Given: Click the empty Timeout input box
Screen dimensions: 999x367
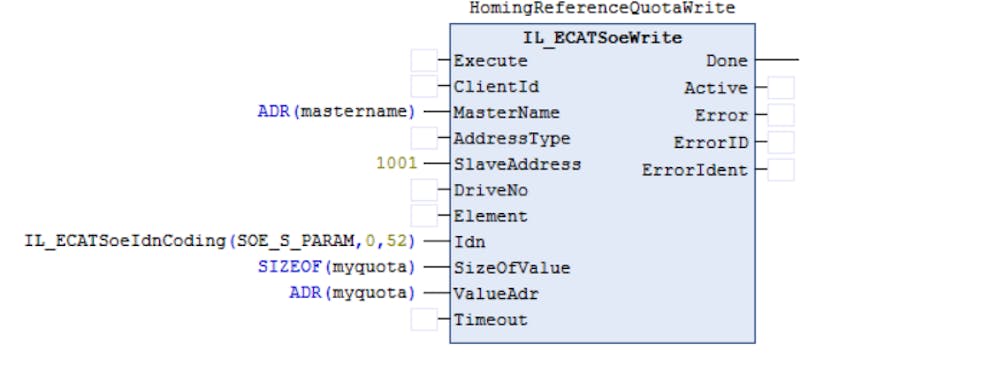Looking at the screenshot, I should [x=424, y=319].
